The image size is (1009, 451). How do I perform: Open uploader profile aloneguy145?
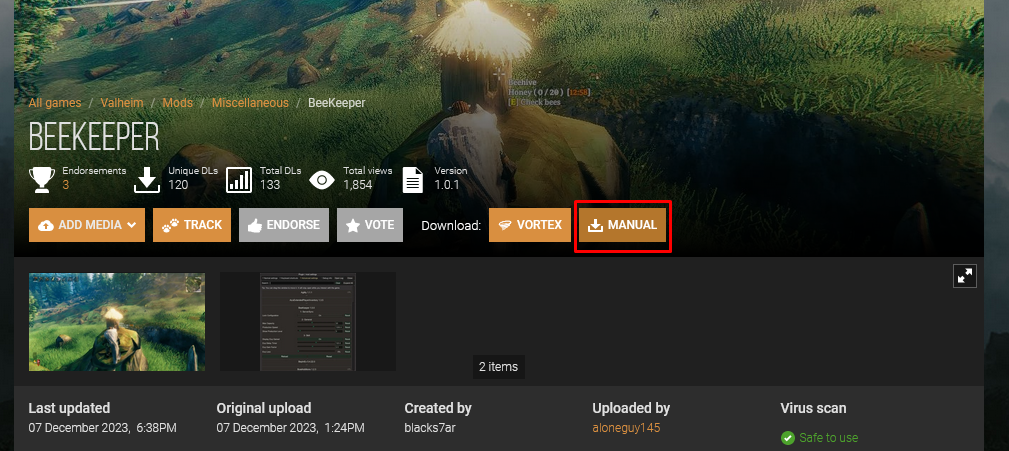pyautogui.click(x=626, y=428)
